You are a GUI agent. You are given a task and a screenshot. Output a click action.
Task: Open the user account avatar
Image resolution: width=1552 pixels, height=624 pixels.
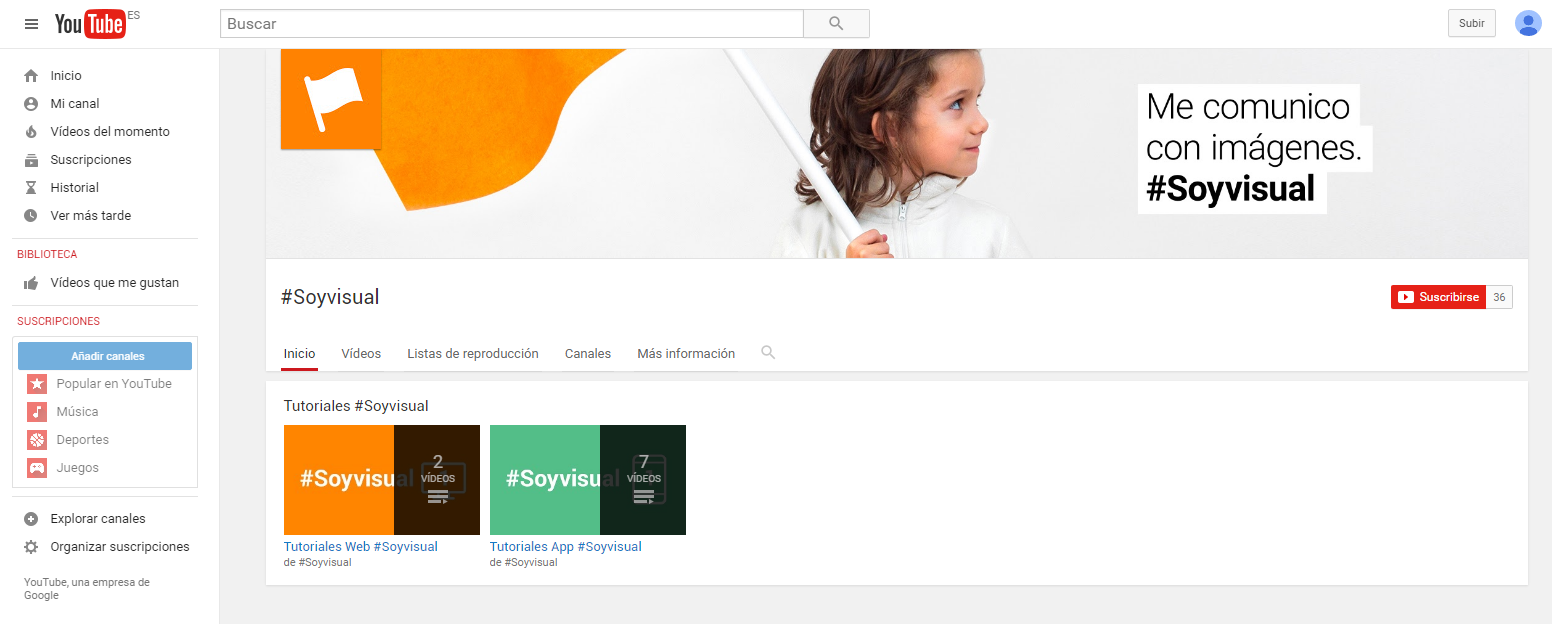tap(1528, 23)
